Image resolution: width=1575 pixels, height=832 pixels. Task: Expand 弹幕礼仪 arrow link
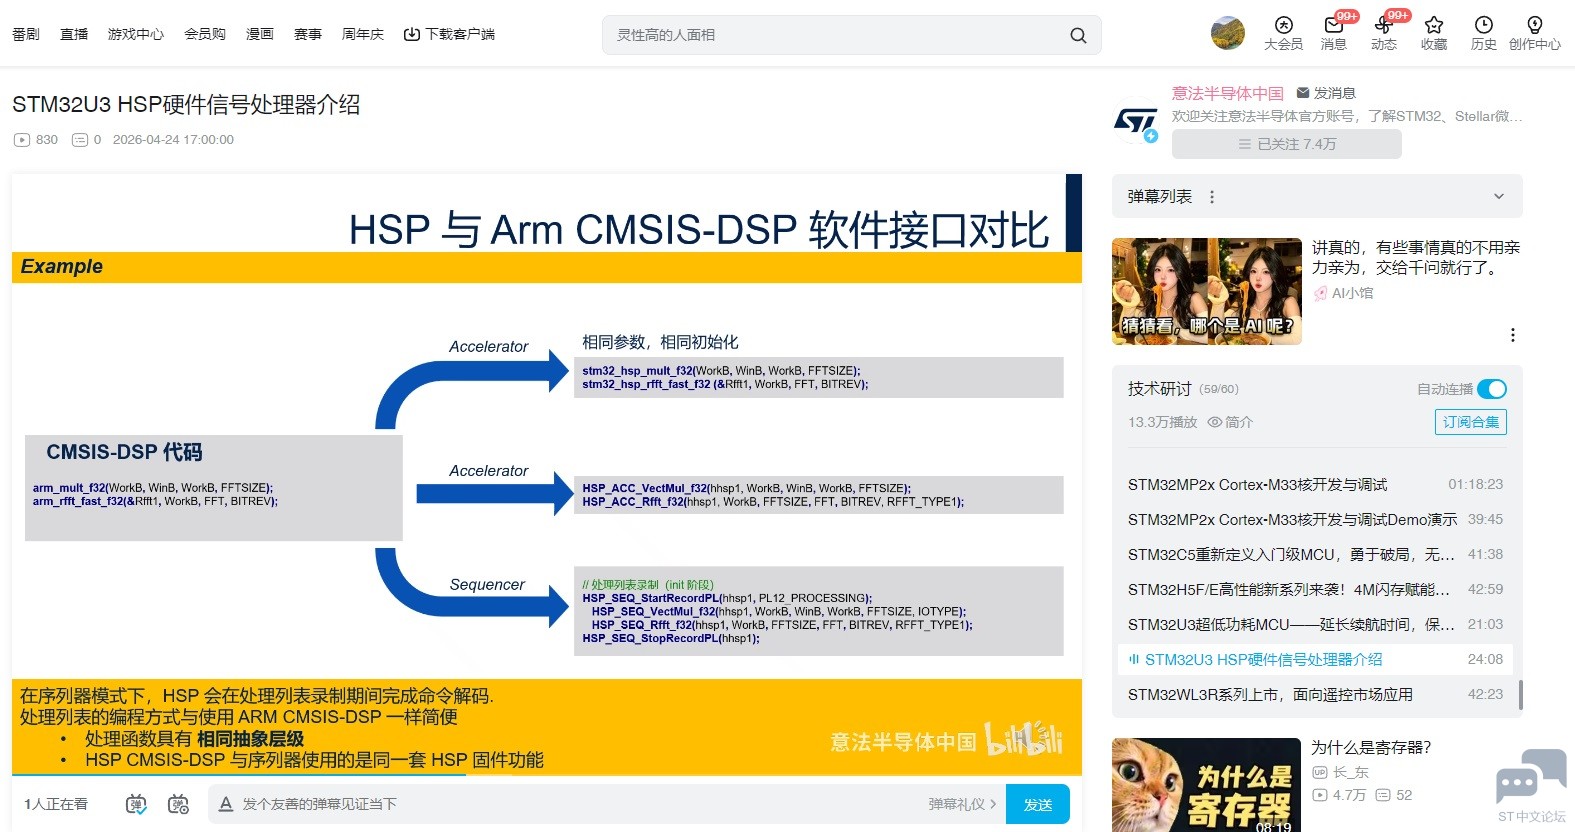pos(962,804)
